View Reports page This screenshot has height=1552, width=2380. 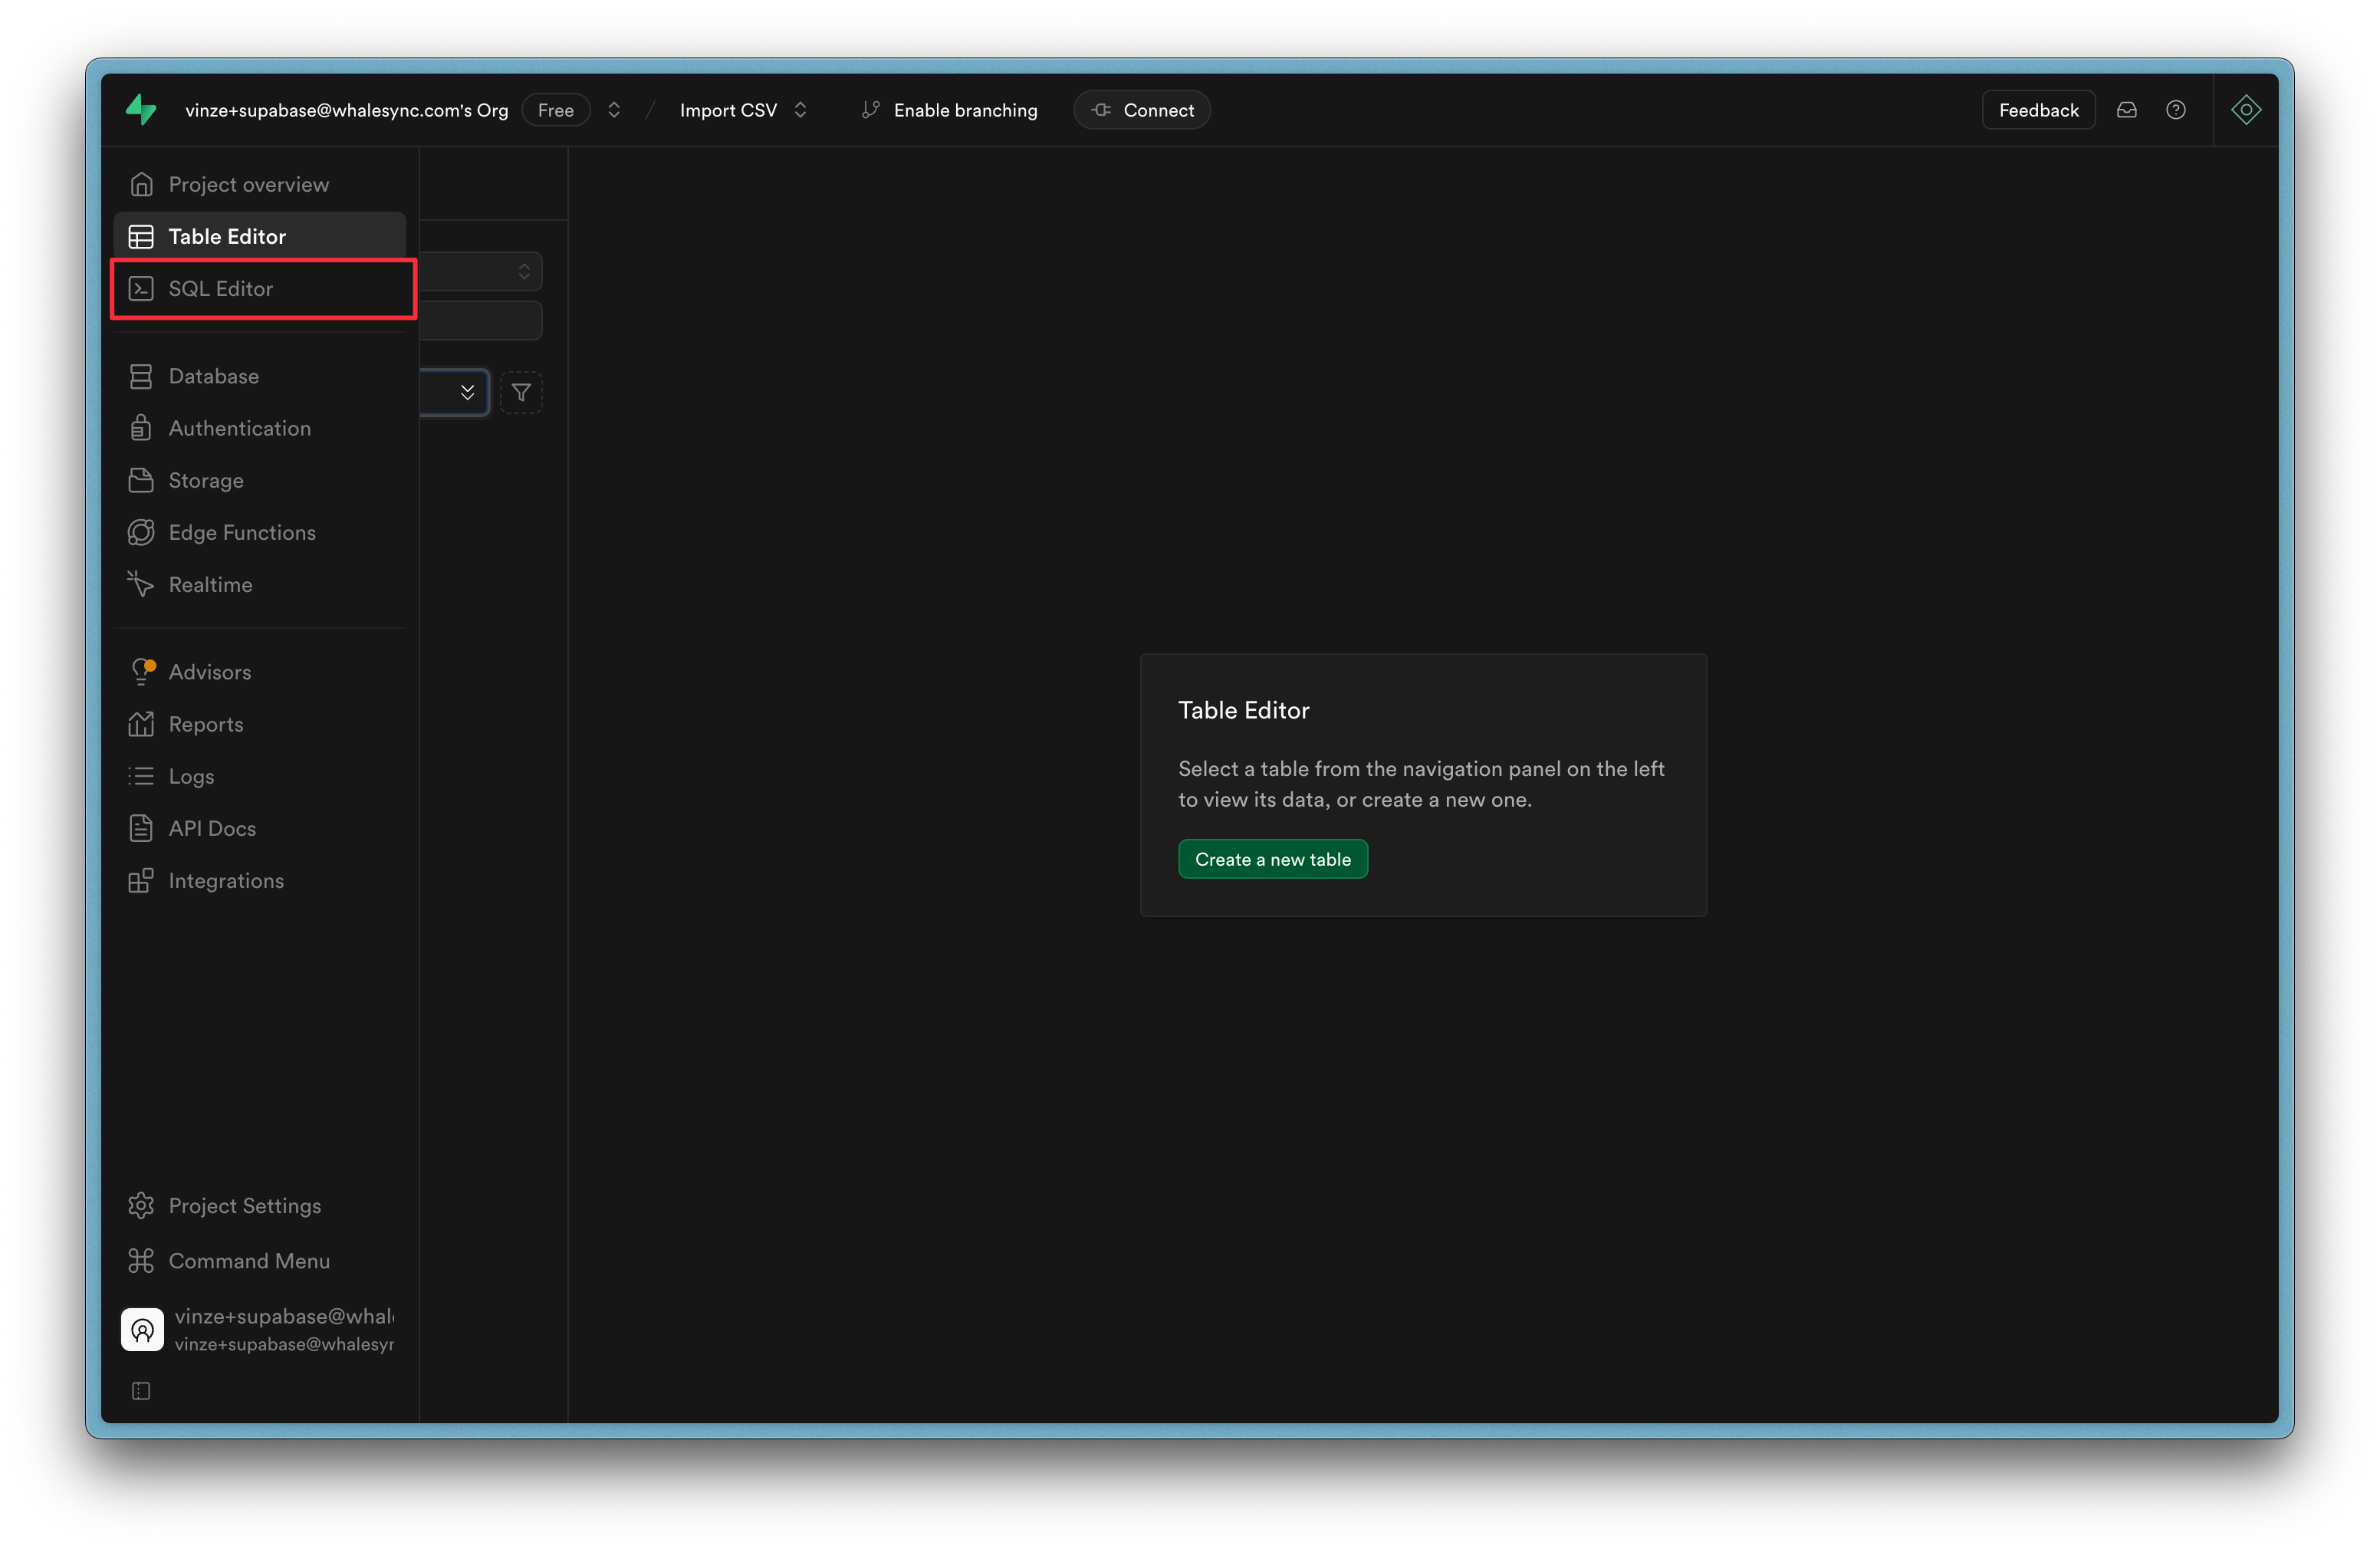click(x=260, y=724)
